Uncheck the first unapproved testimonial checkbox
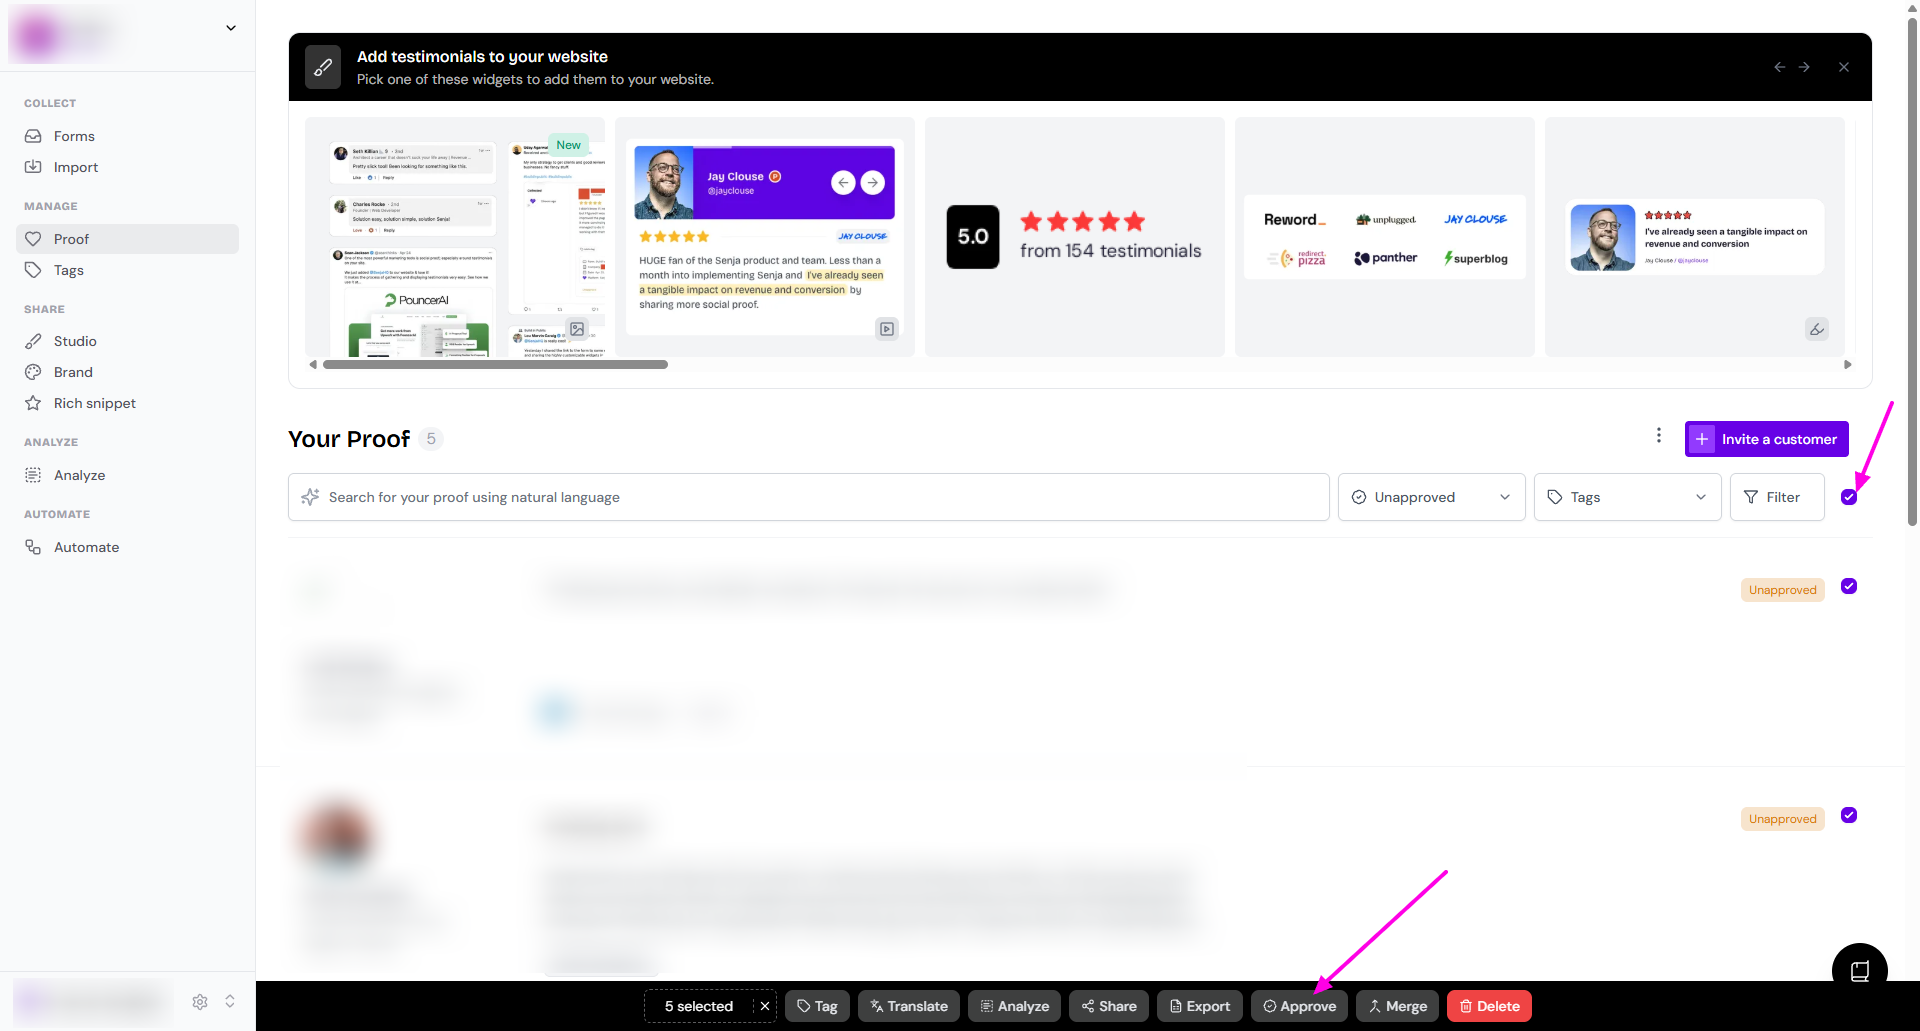Viewport: 1920px width, 1031px height. (1849, 586)
